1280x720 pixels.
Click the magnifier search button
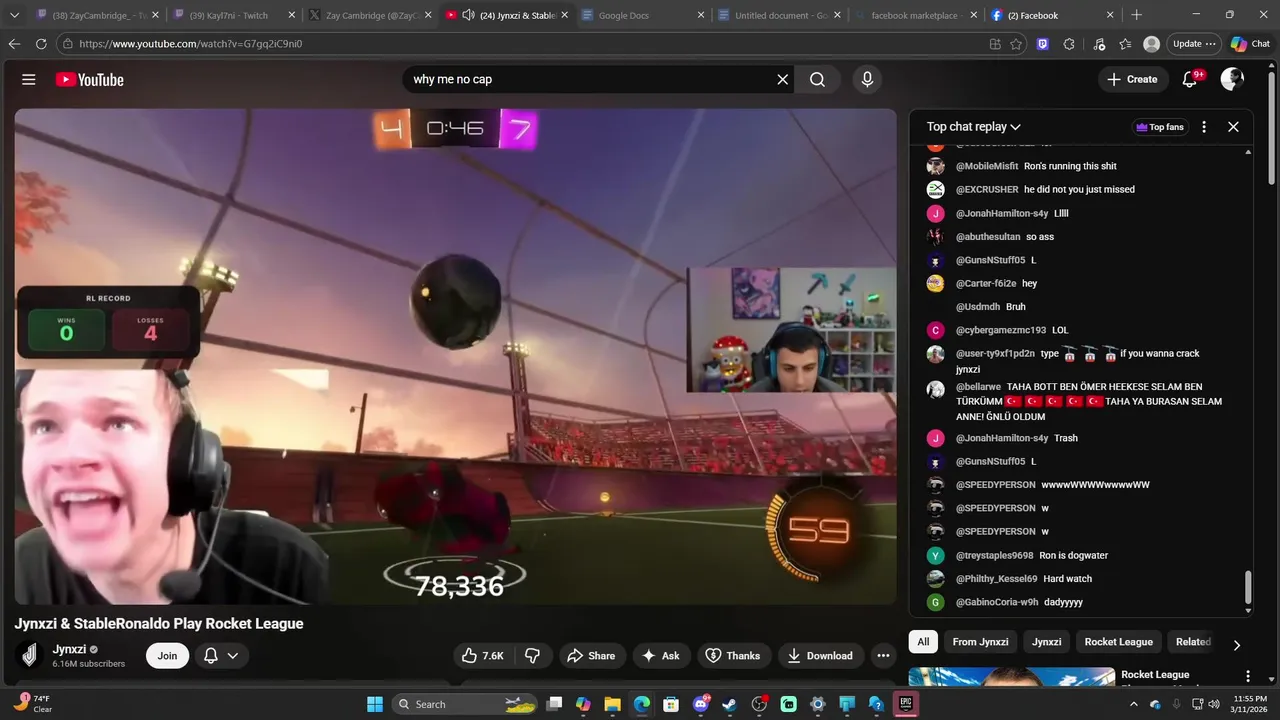(817, 79)
